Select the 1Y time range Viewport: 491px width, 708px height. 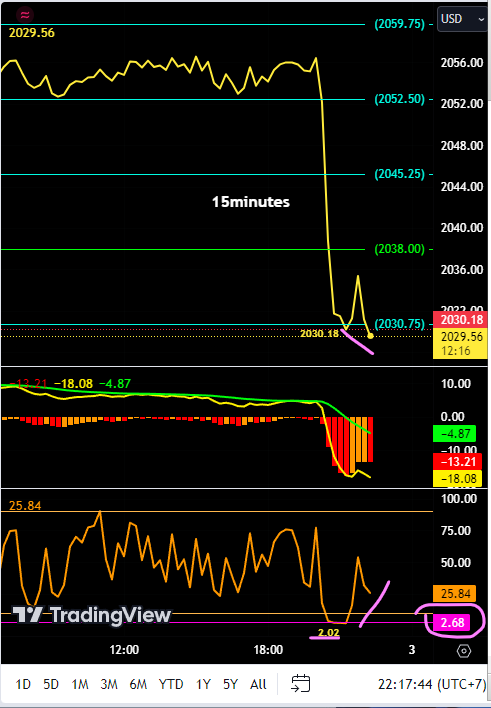tap(203, 685)
